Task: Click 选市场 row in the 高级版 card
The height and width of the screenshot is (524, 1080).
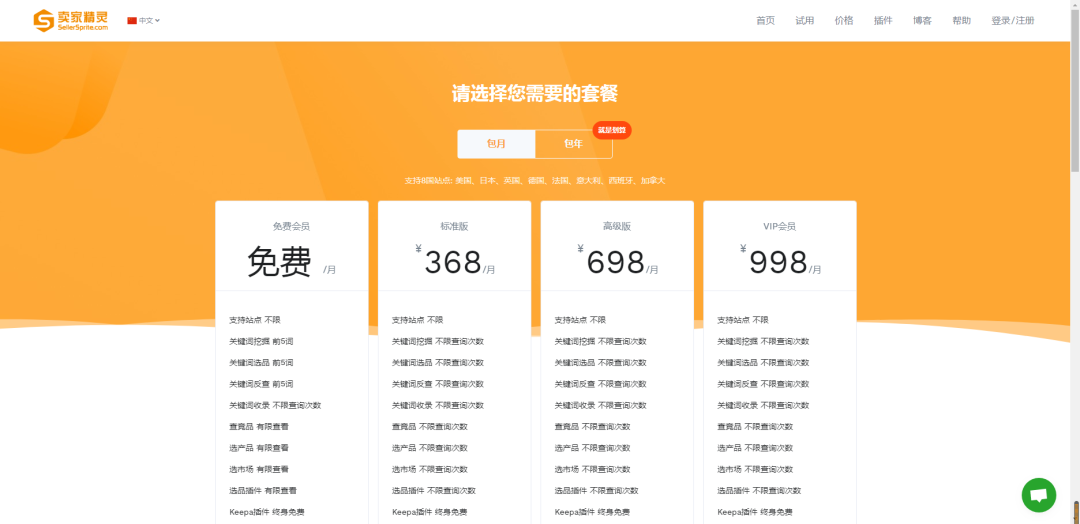Action: pyautogui.click(x=592, y=470)
